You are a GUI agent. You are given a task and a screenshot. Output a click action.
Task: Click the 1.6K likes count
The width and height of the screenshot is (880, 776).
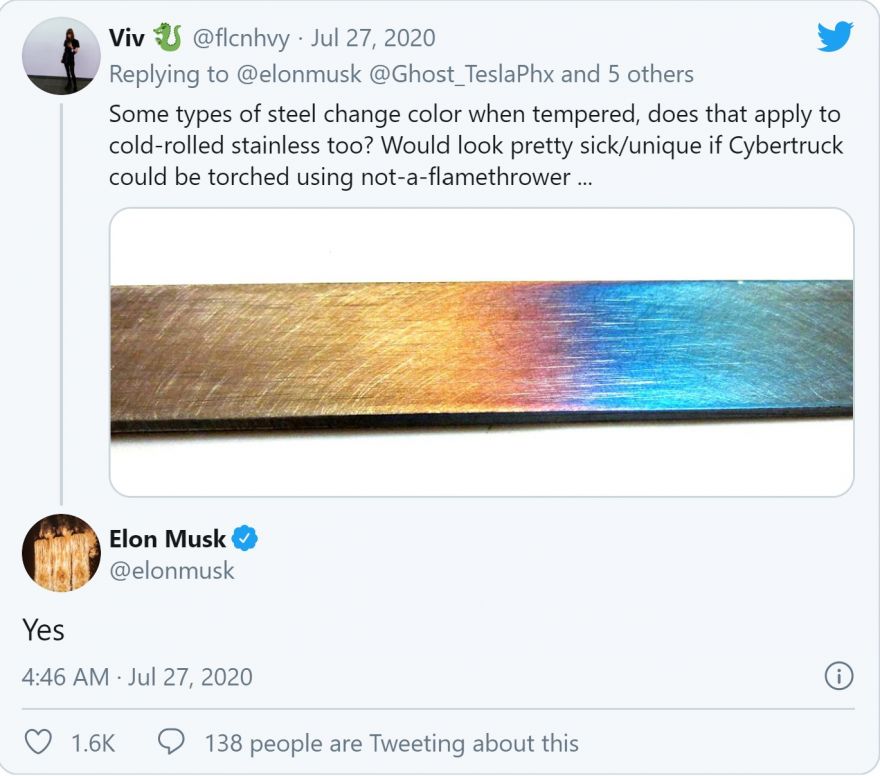tap(93, 743)
